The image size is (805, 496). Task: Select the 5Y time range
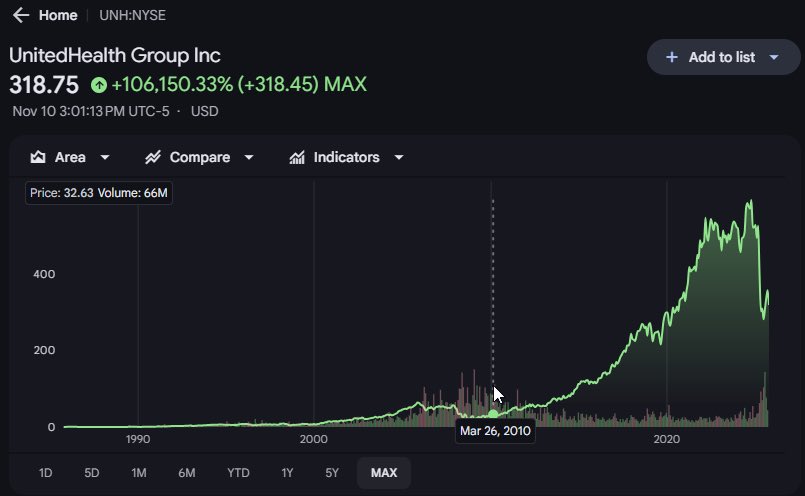coord(332,472)
